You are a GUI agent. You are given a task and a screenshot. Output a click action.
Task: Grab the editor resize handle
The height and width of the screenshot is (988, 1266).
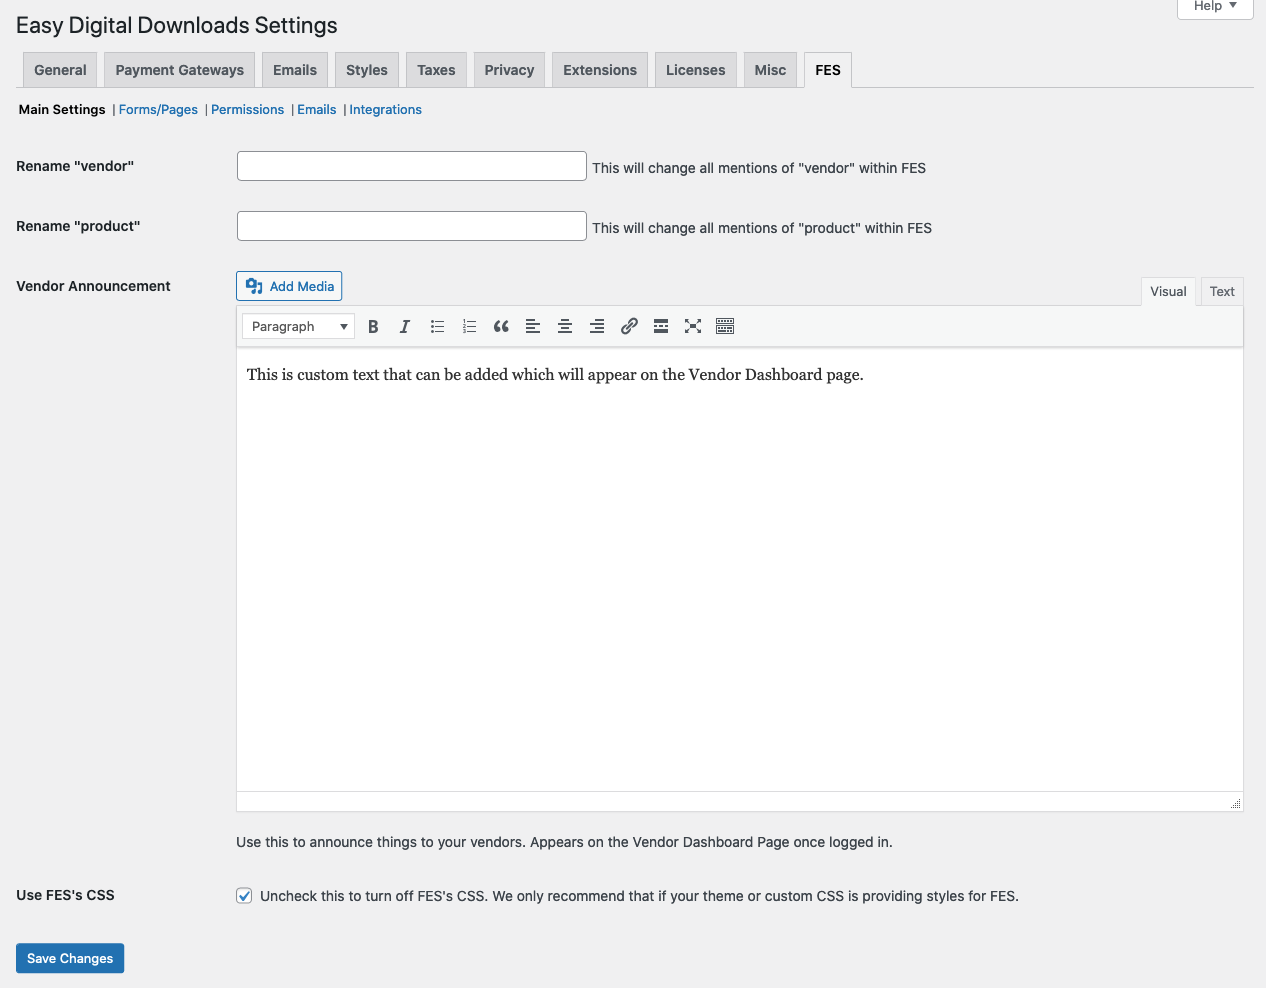(1235, 803)
